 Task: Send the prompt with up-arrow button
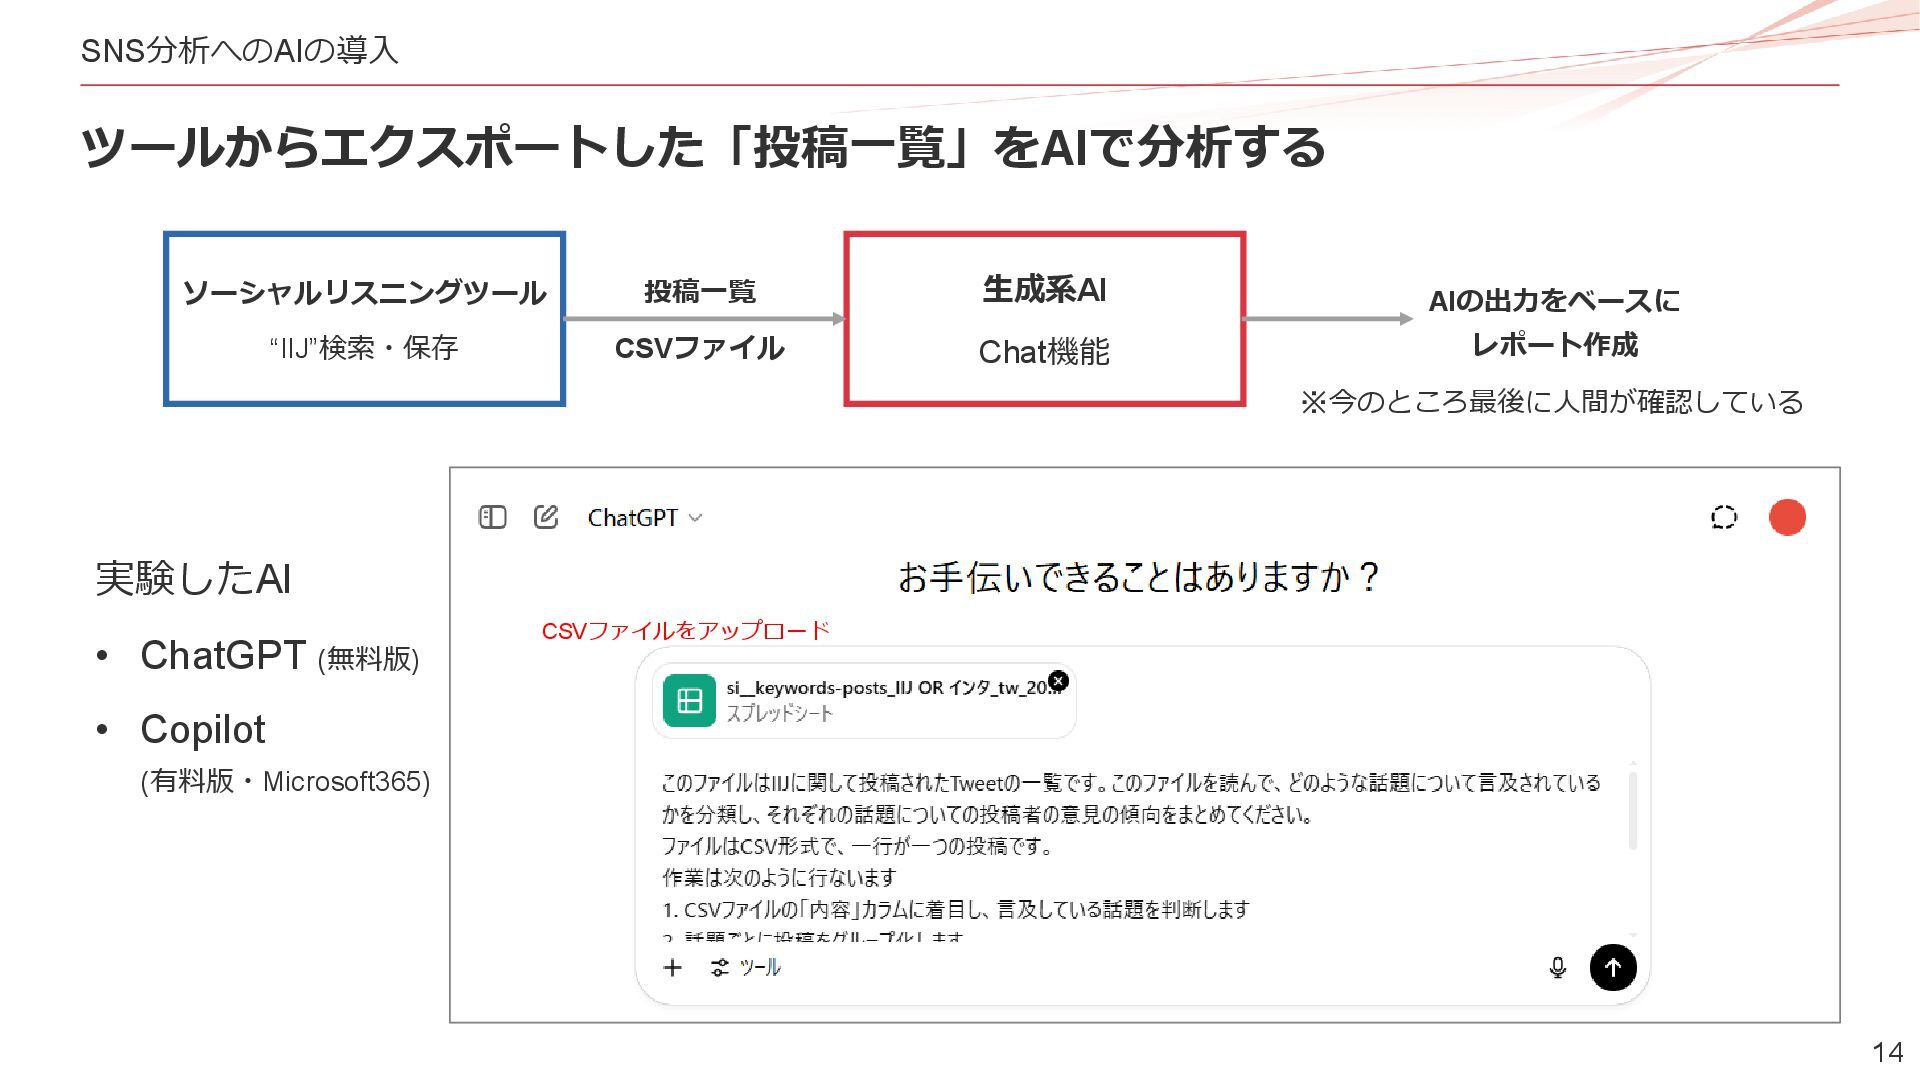[1612, 967]
